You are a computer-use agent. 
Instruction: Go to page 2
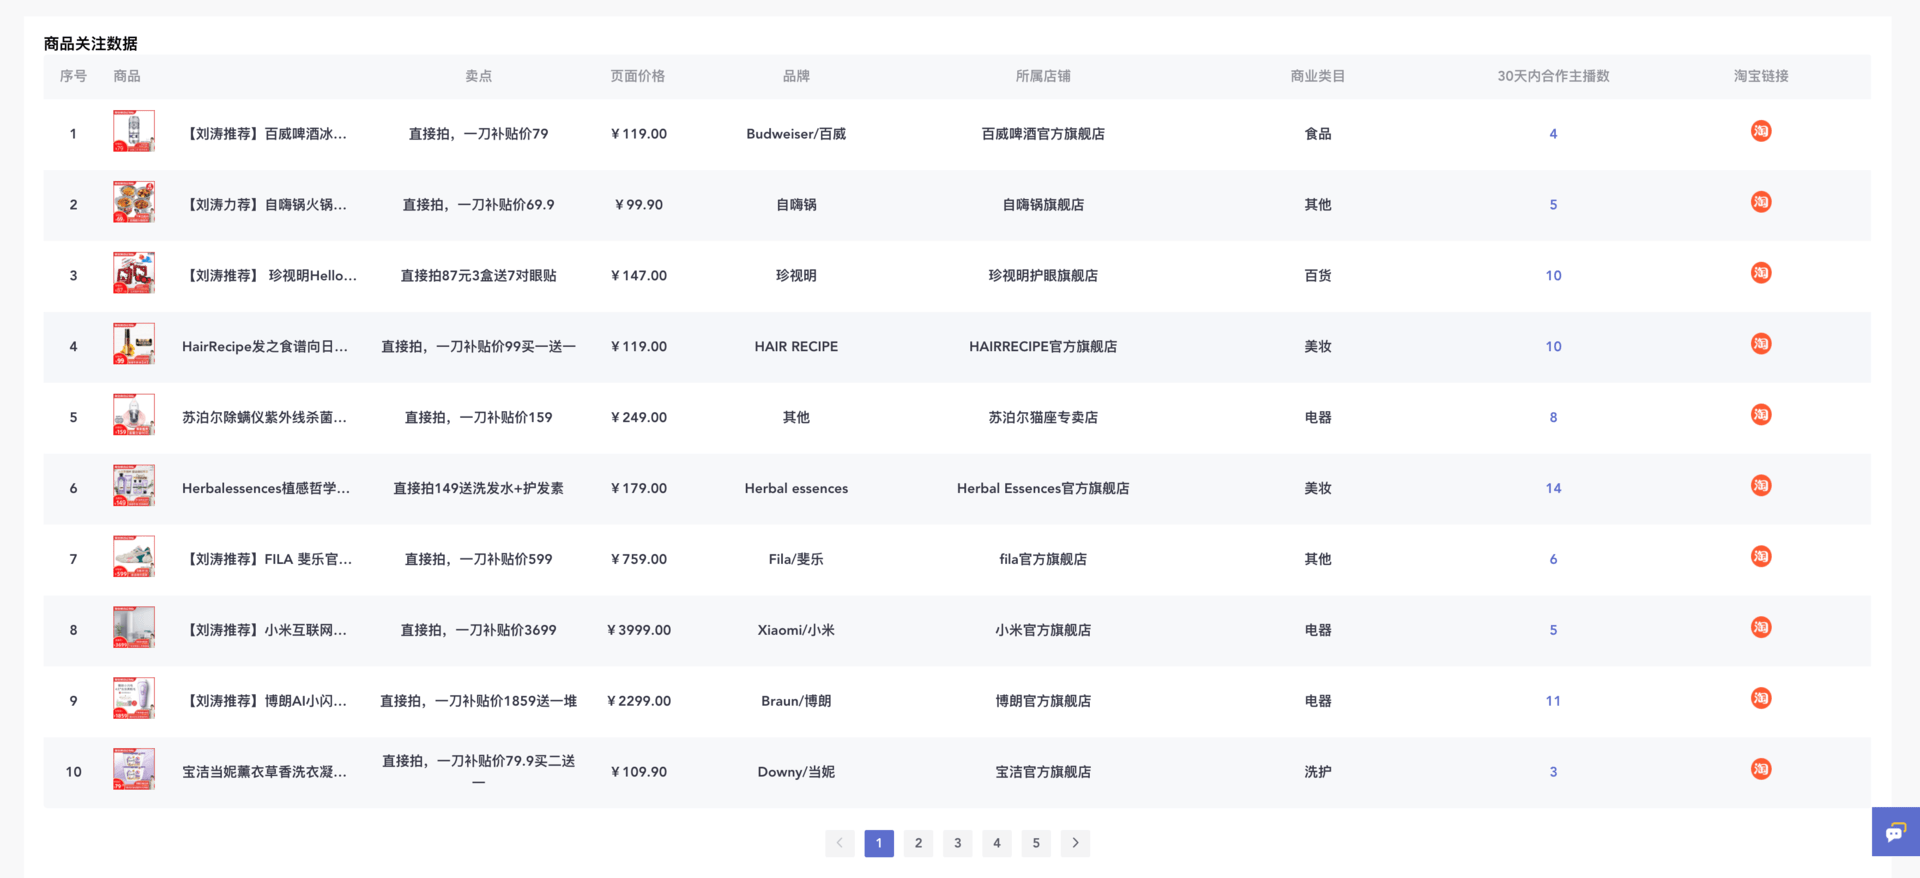[918, 843]
